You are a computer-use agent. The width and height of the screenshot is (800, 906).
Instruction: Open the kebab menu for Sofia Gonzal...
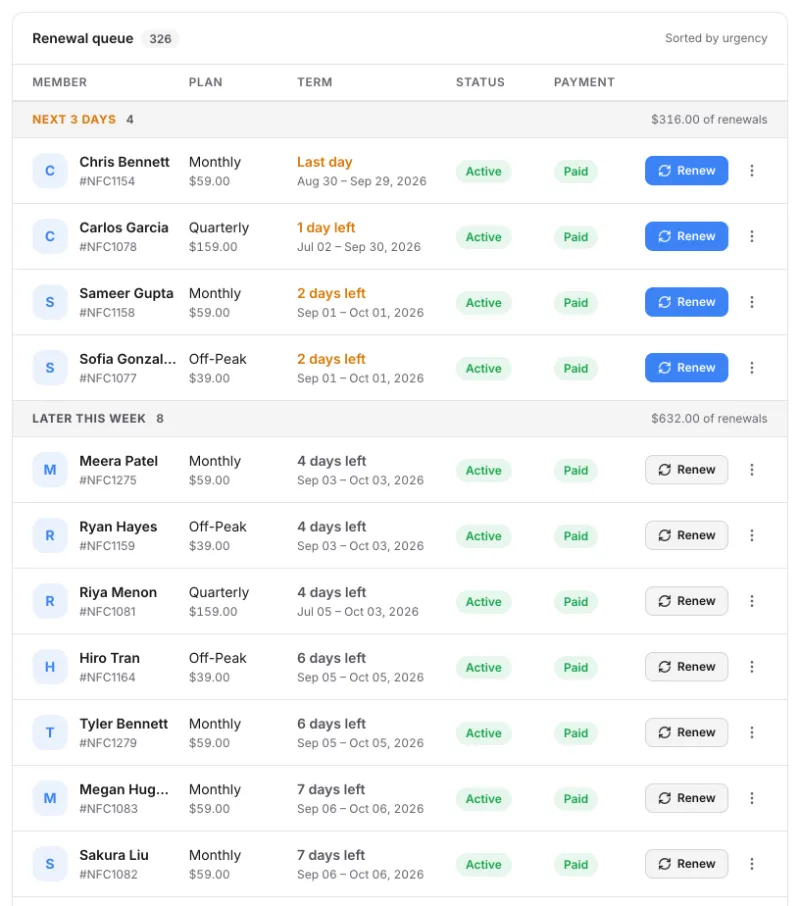751,367
